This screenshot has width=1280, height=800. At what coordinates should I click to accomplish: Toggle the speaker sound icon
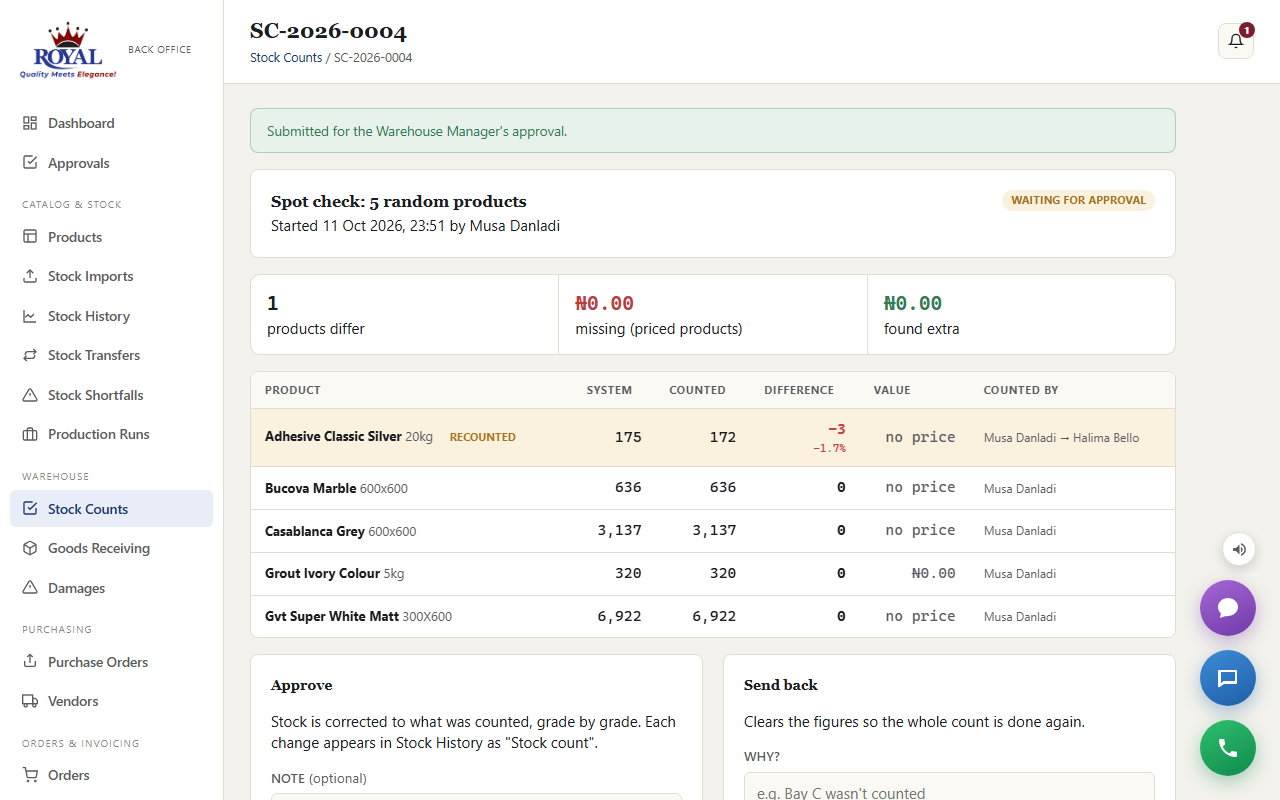1239,549
